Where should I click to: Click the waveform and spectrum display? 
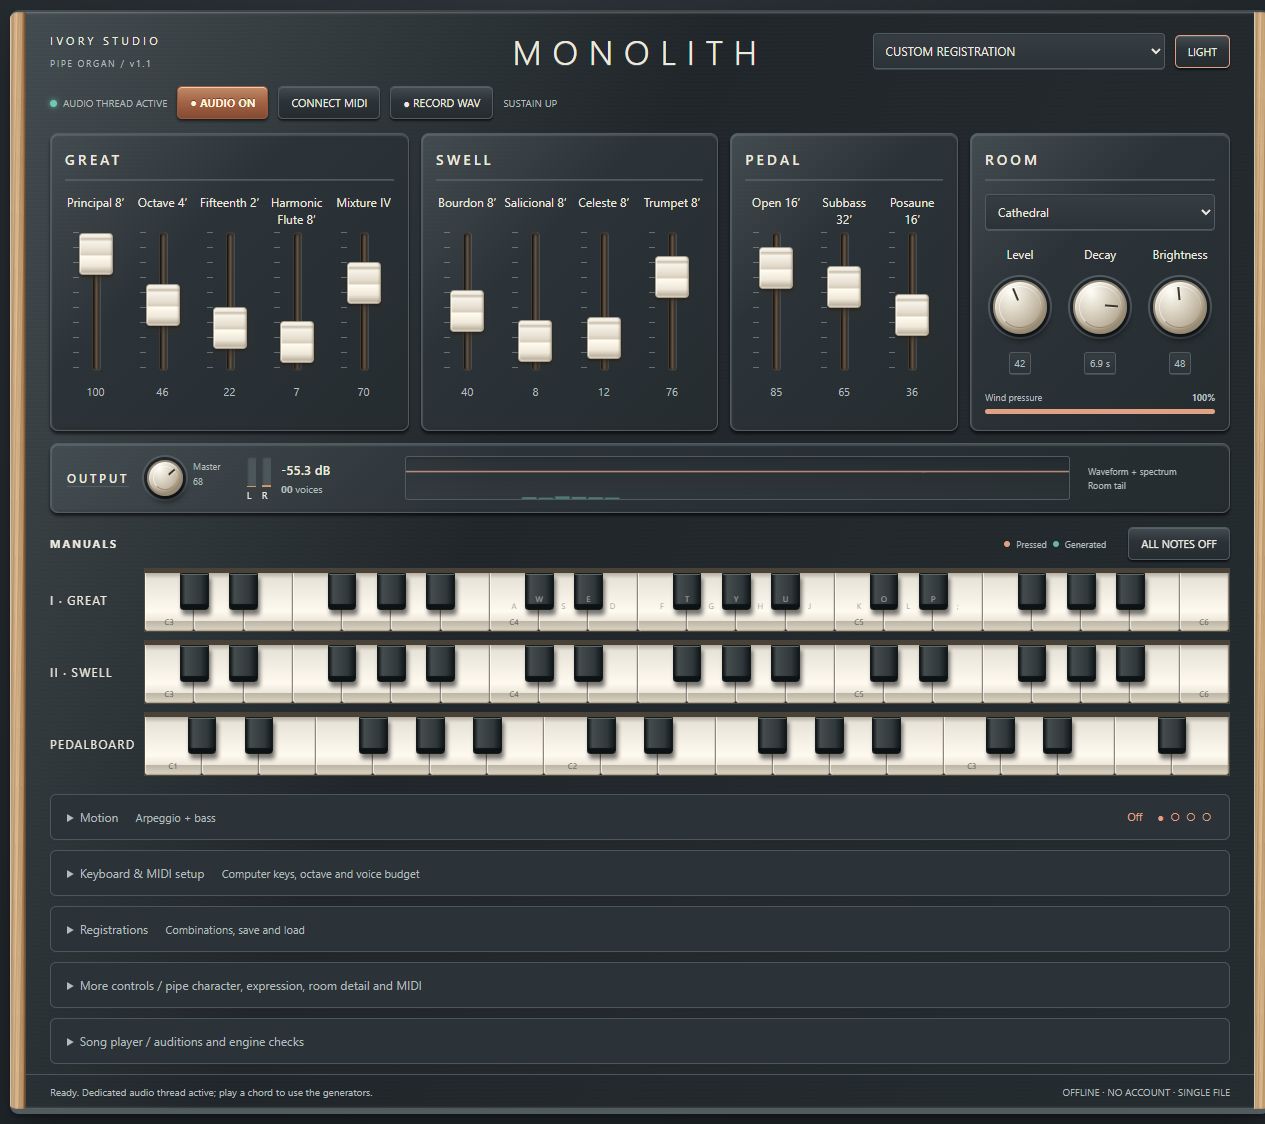tap(737, 478)
